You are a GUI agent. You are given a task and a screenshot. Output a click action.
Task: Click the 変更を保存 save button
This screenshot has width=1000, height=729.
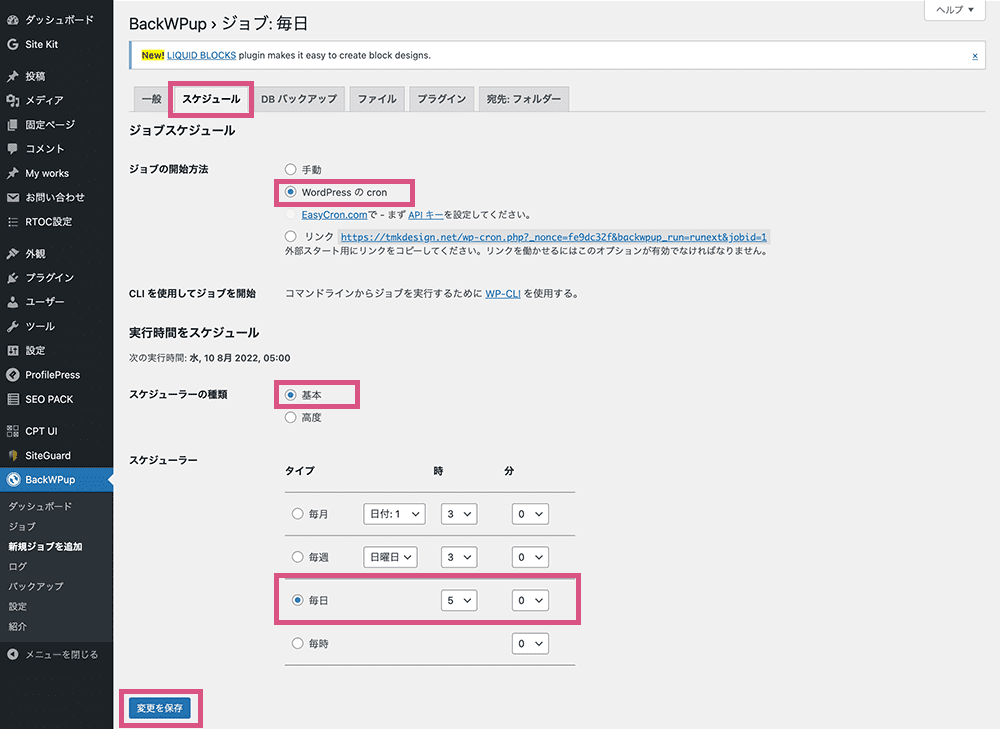[160, 708]
